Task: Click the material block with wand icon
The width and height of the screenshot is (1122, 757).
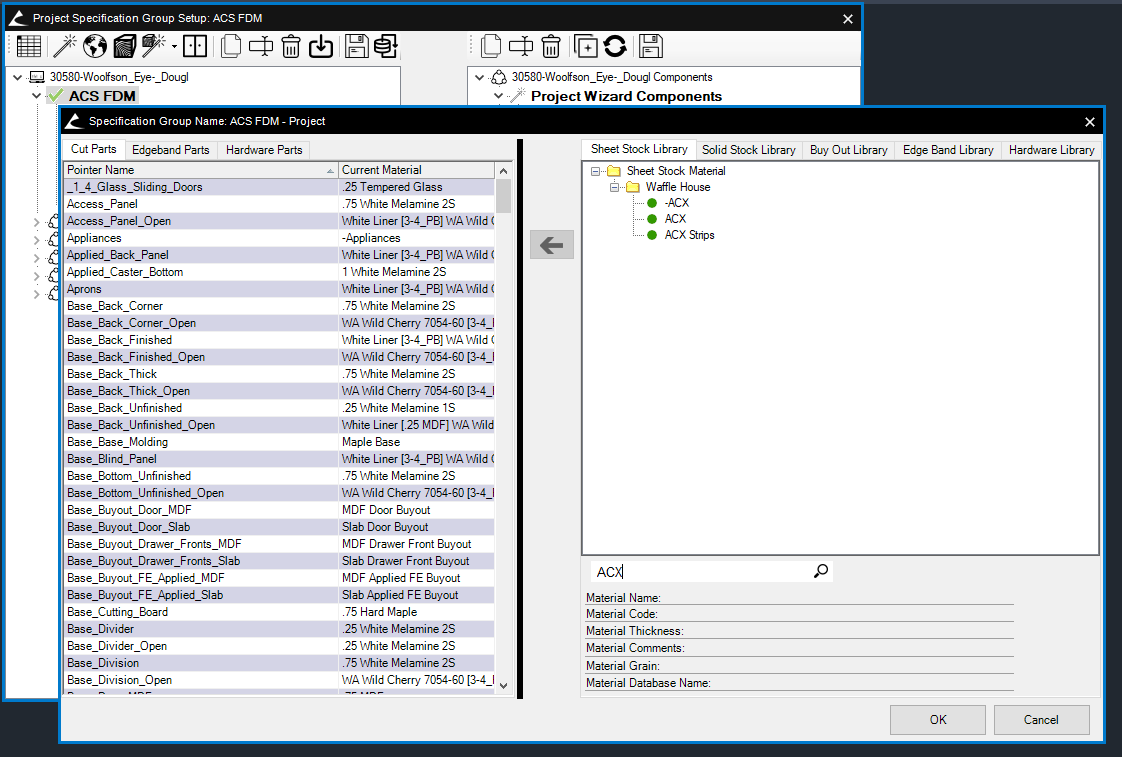Action: 153,47
